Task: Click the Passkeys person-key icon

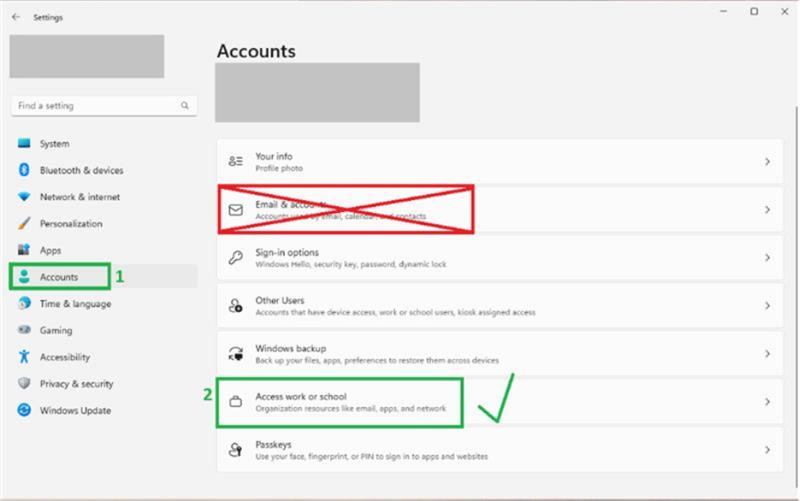Action: [235, 449]
